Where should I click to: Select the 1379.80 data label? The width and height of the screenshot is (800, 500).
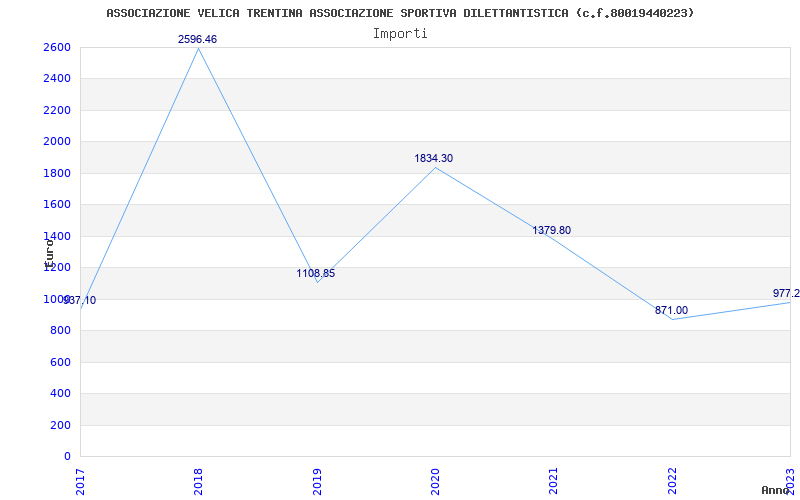552,231
